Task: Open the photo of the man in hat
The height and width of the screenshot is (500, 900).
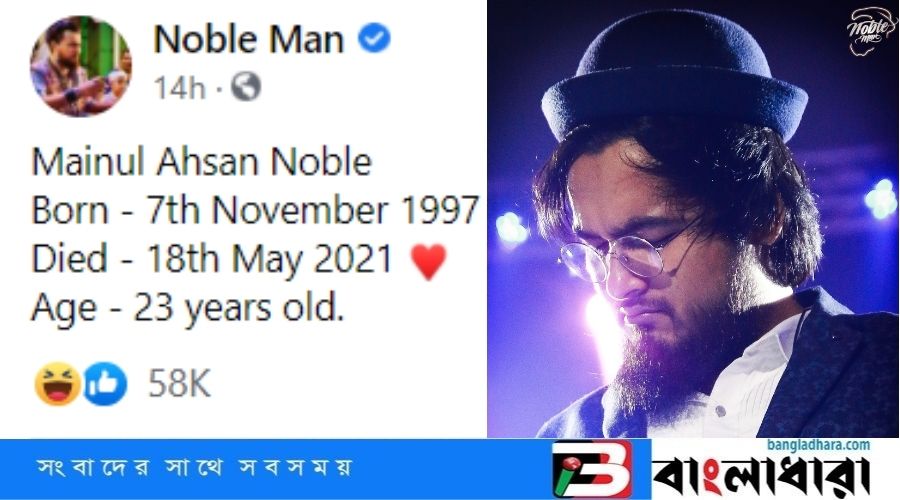Action: (693, 219)
